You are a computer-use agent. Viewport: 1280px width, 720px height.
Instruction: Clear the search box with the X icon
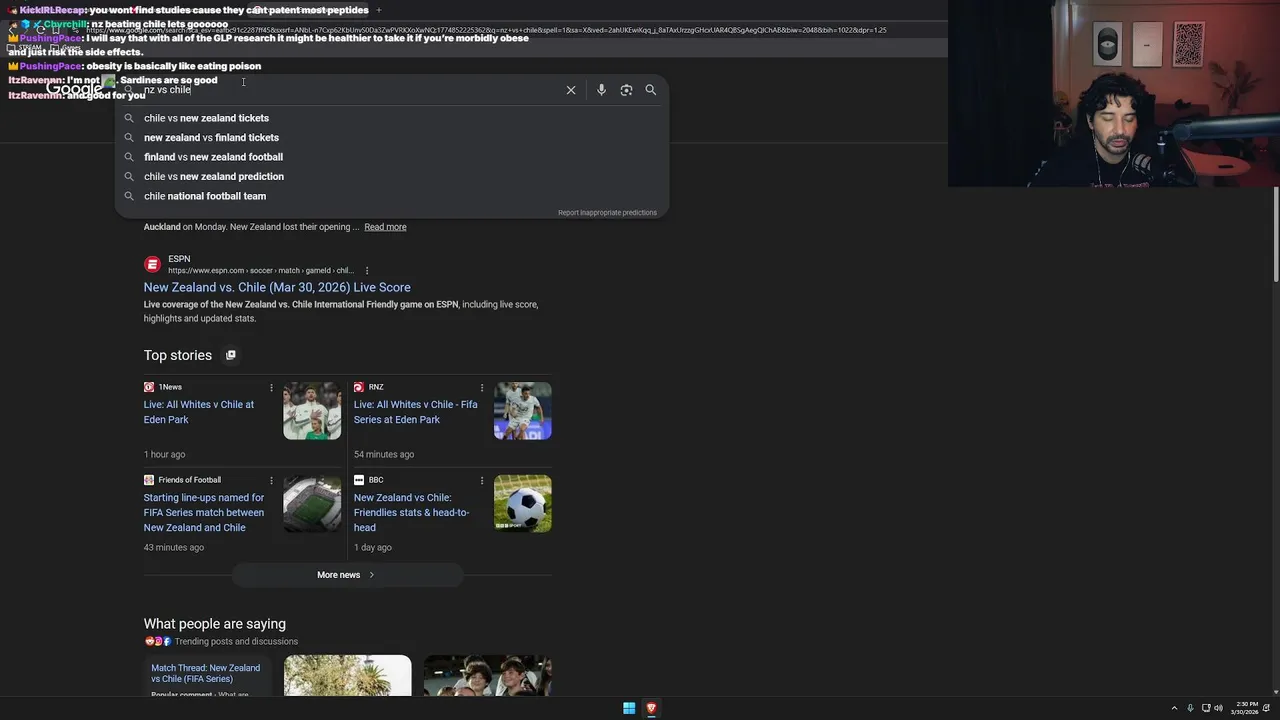click(571, 90)
